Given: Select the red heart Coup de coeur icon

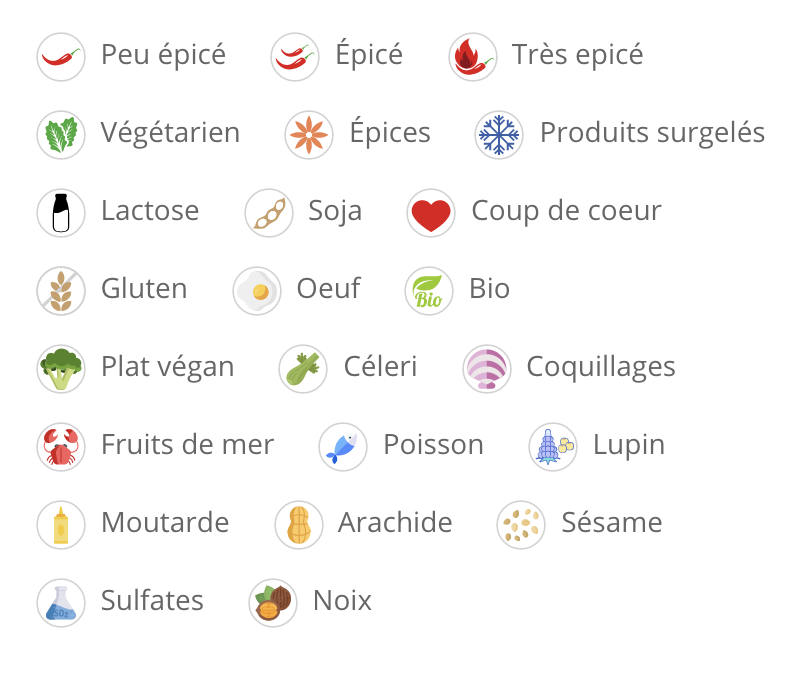Looking at the screenshot, I should (x=431, y=212).
